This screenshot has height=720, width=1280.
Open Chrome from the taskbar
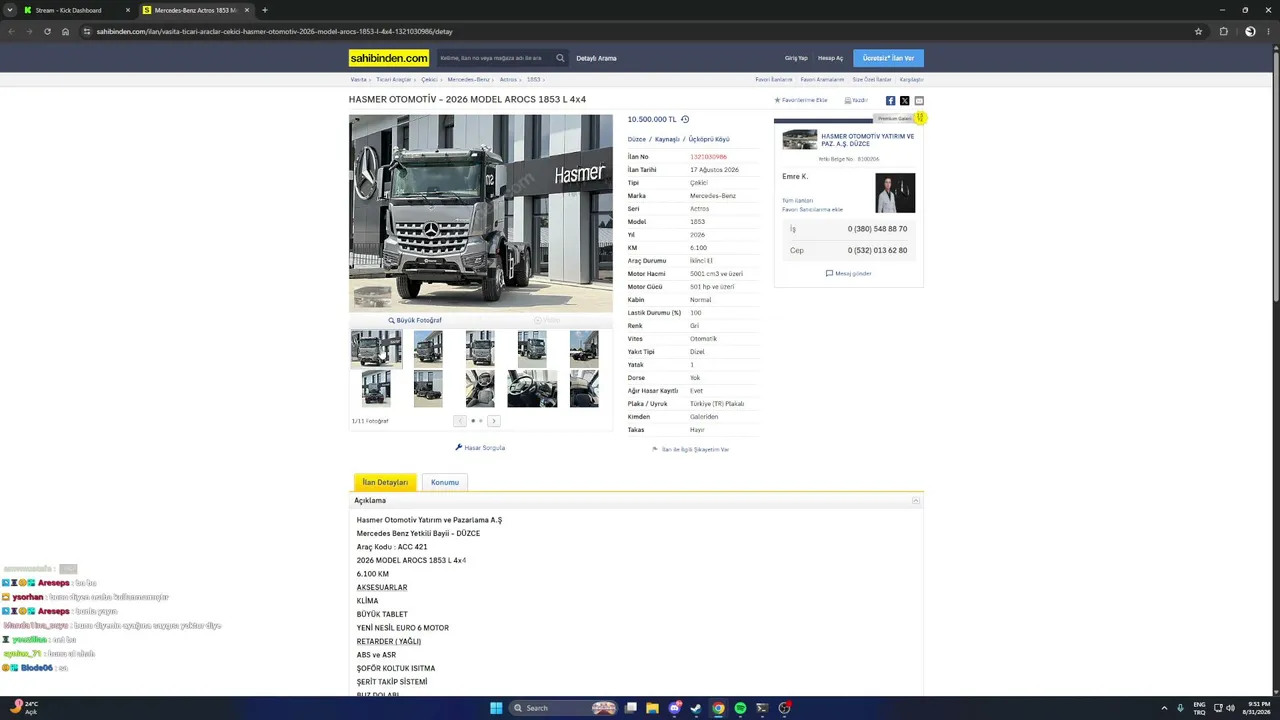click(x=718, y=708)
